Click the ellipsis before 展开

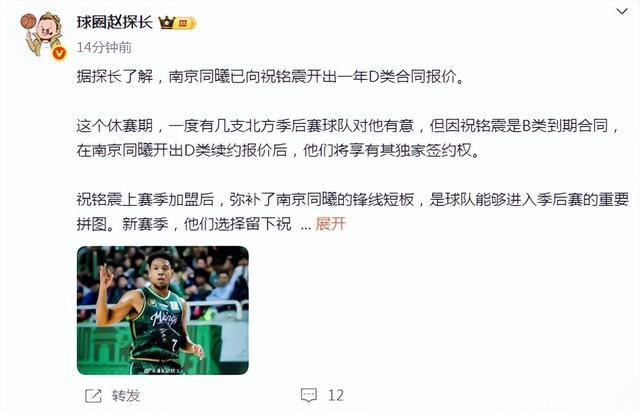(x=306, y=227)
